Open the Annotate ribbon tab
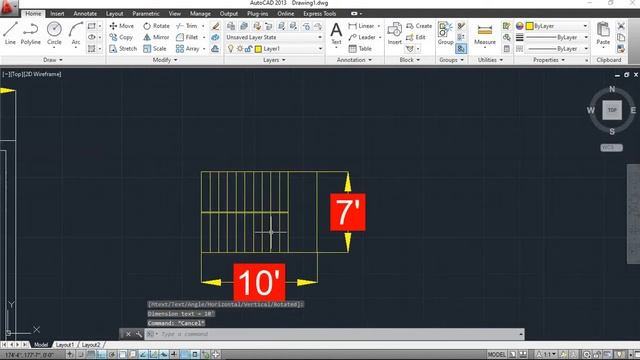 (x=85, y=13)
